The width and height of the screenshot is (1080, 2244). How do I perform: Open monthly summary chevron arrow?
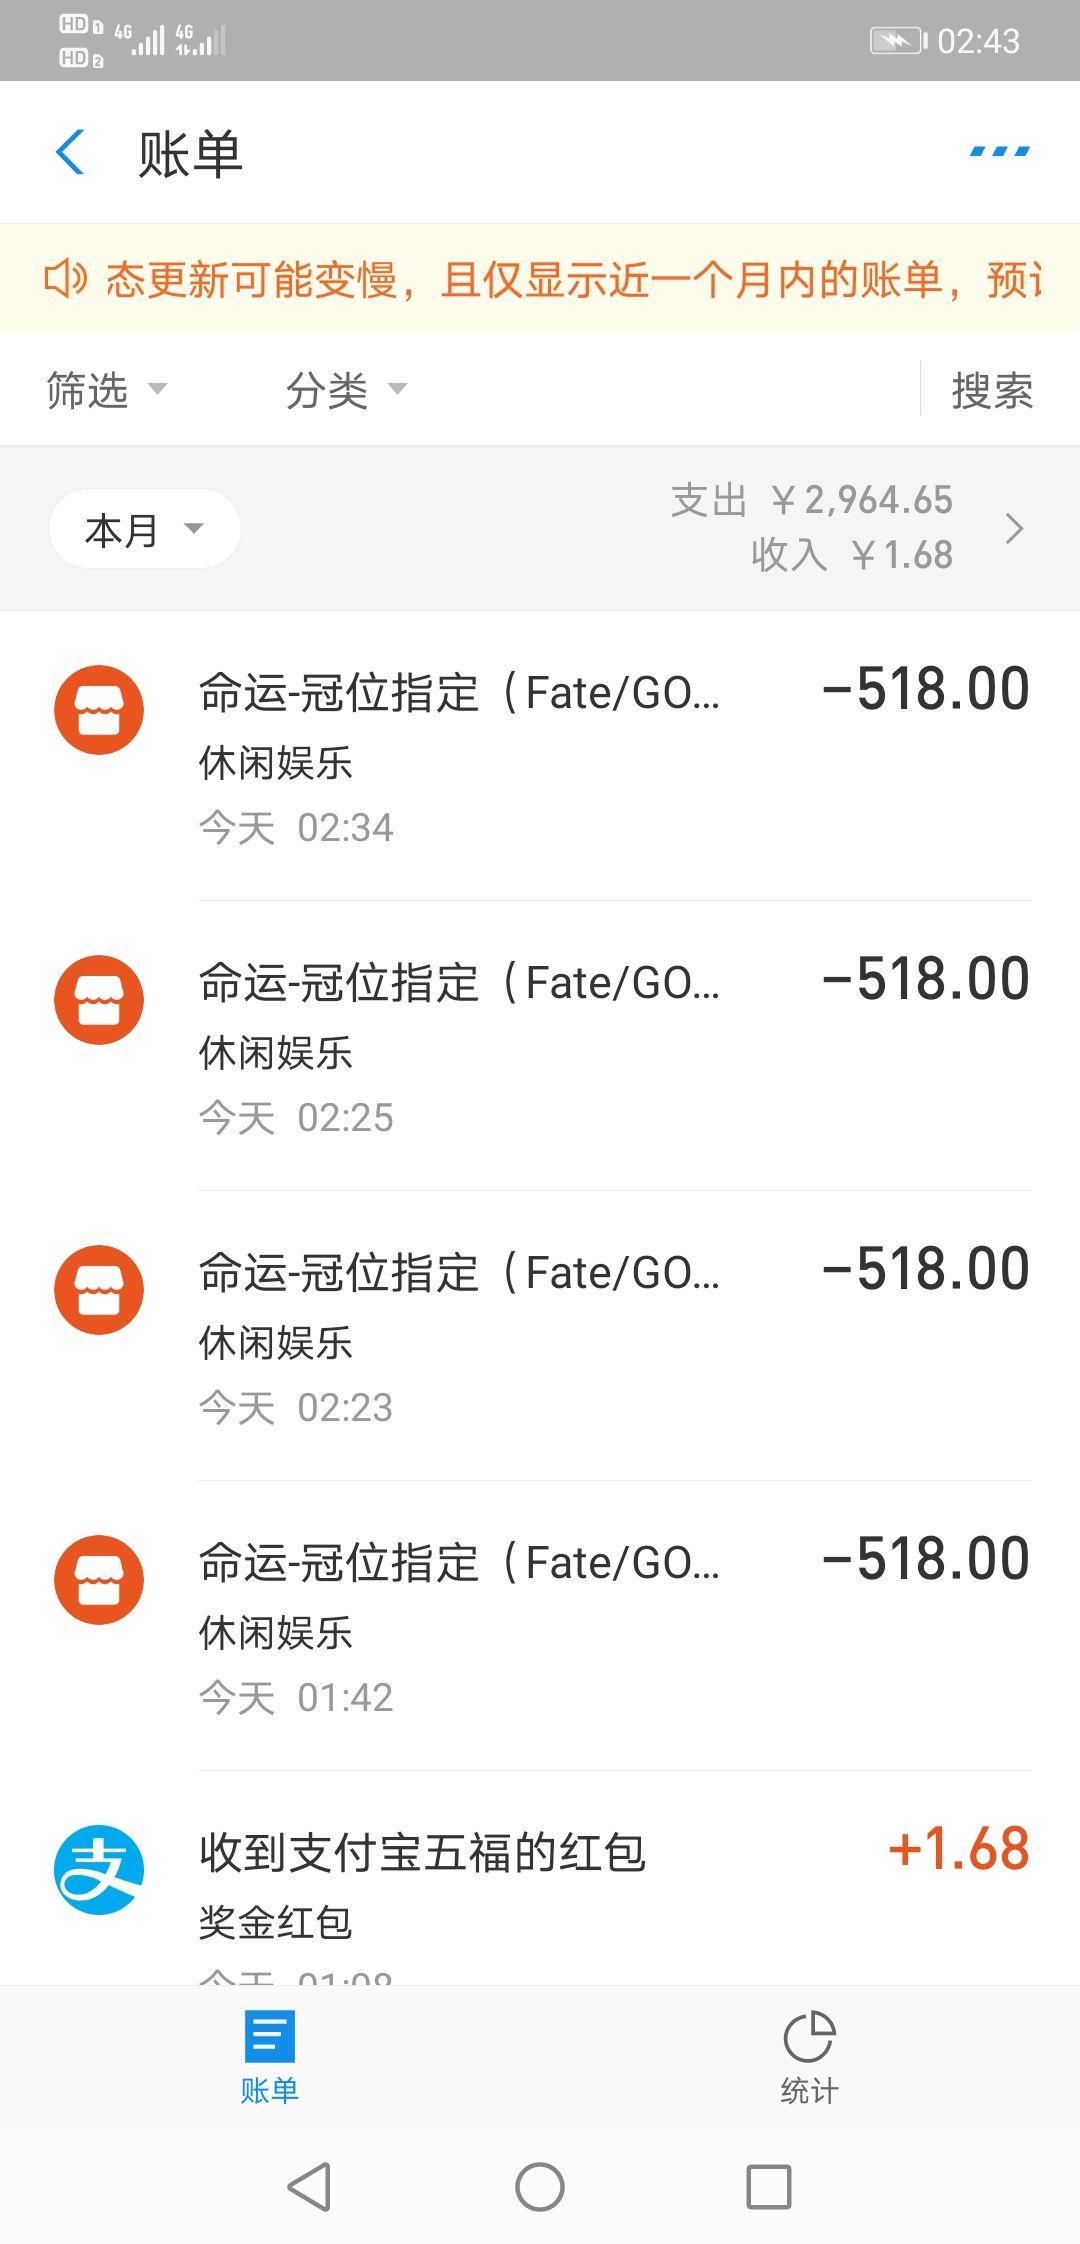coord(1014,528)
